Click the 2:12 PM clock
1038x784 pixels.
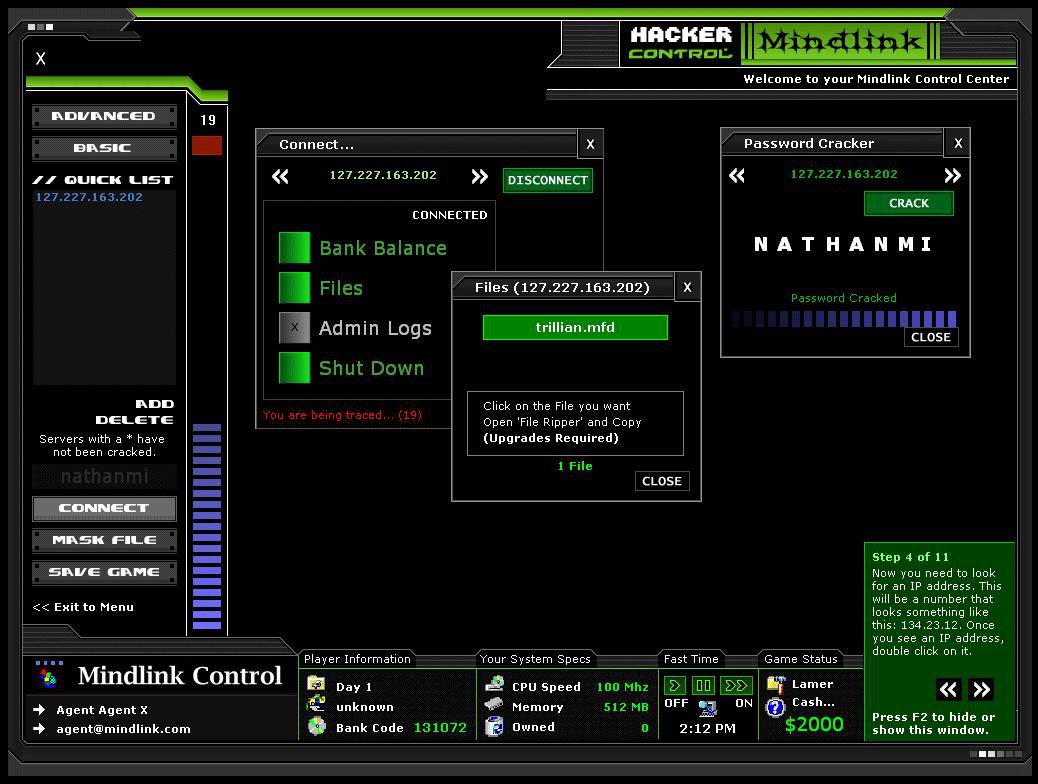708,728
